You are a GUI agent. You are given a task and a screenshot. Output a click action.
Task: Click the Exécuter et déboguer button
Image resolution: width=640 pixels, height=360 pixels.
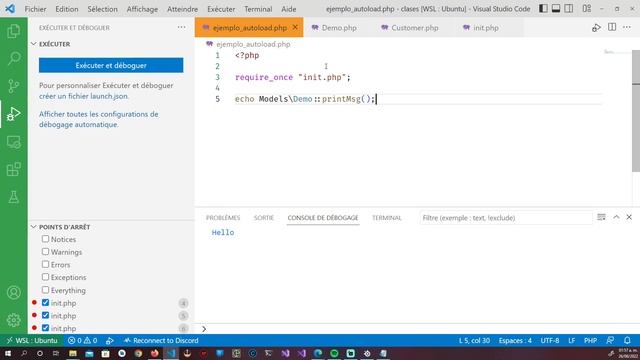point(111,65)
